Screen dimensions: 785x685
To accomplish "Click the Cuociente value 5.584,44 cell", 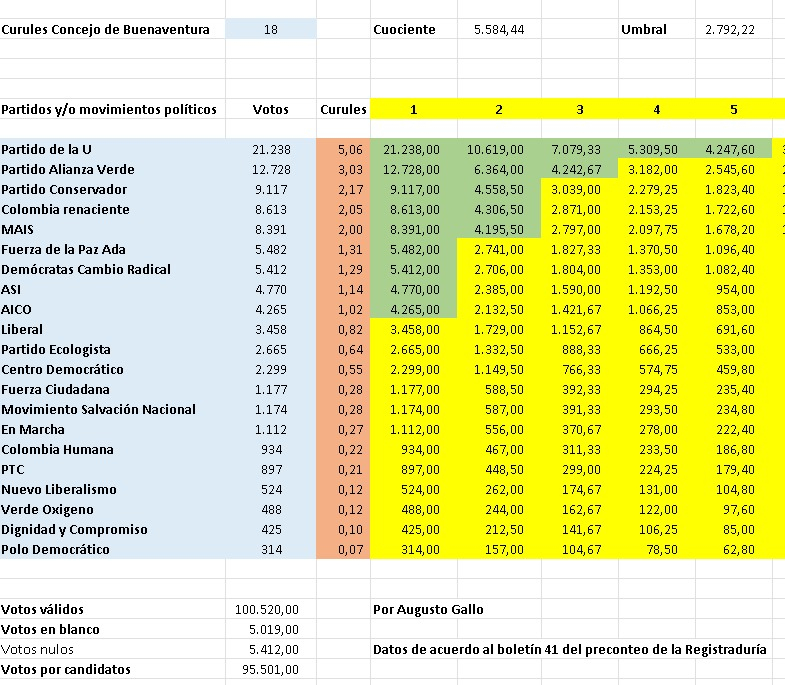I will point(499,29).
